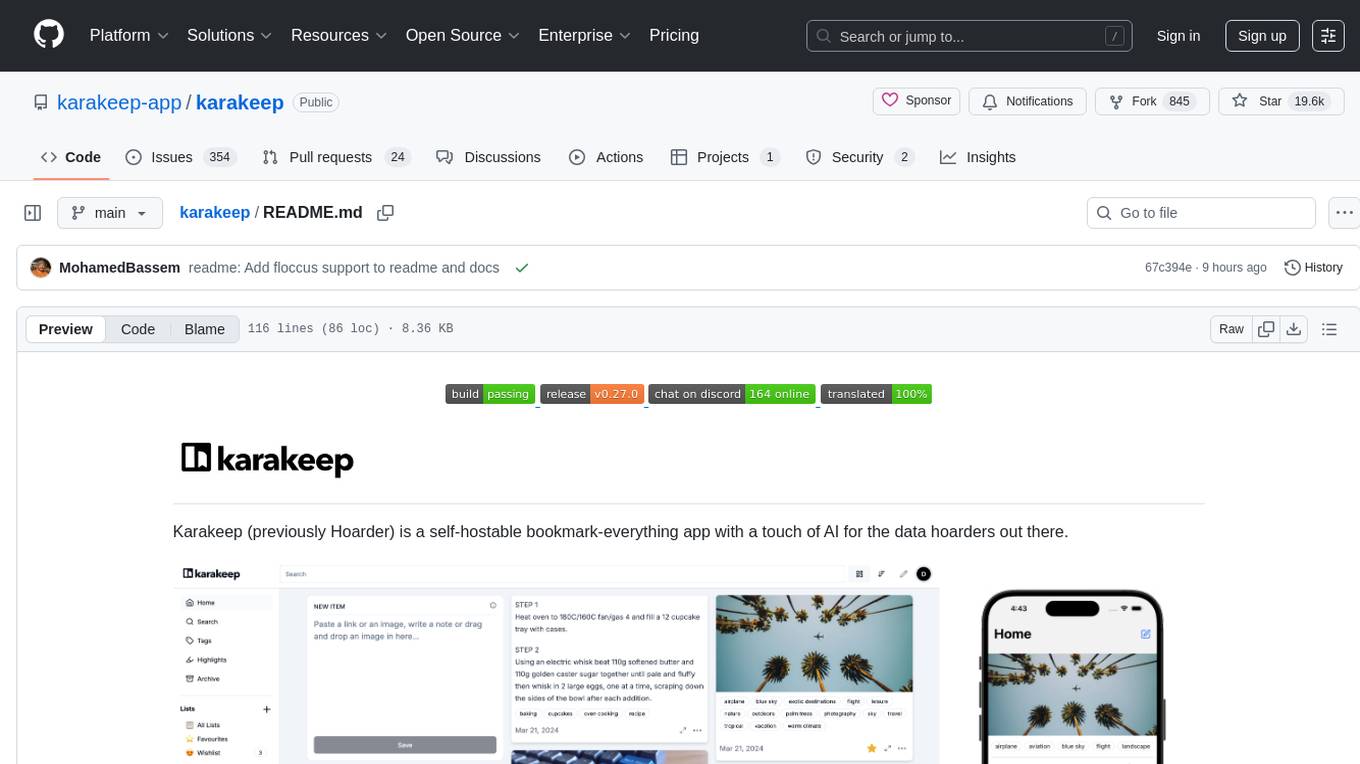This screenshot has width=1360, height=764.
Task: View commit status green checkmark
Action: click(521, 268)
